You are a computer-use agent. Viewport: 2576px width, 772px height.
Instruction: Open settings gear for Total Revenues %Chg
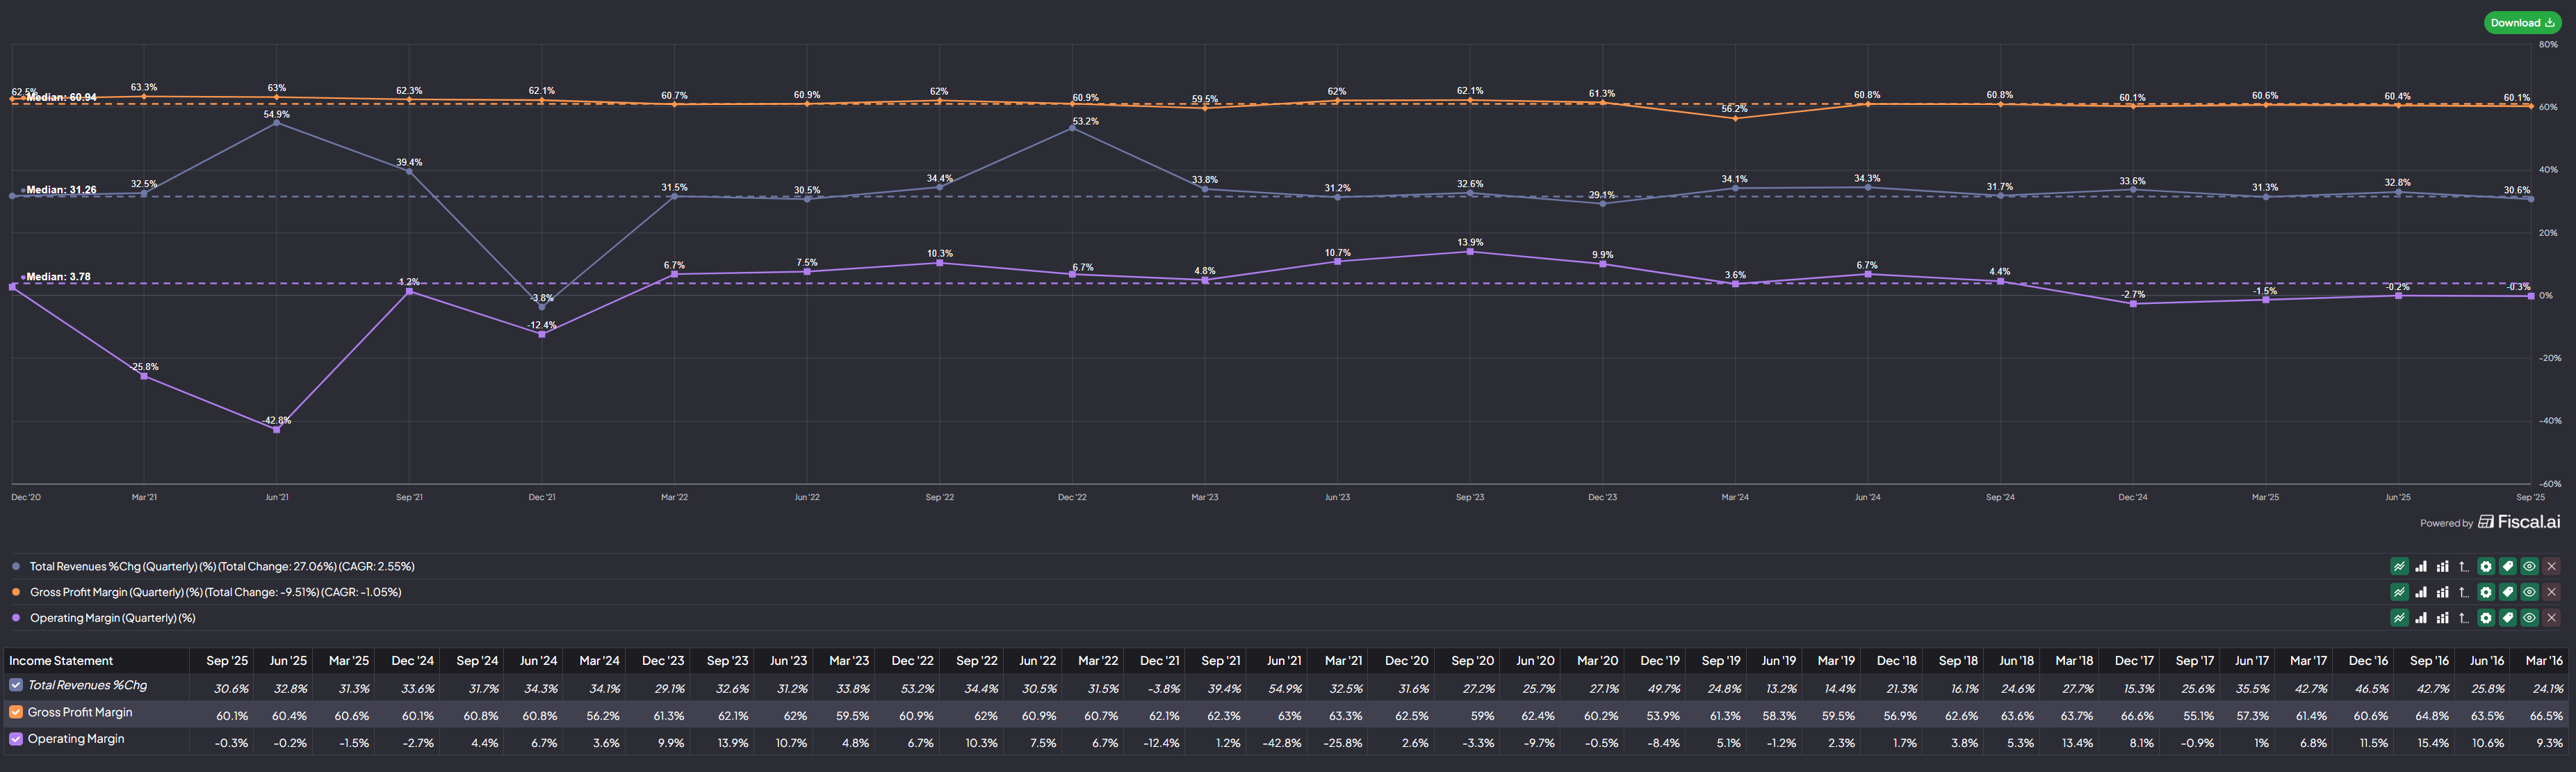(2486, 566)
